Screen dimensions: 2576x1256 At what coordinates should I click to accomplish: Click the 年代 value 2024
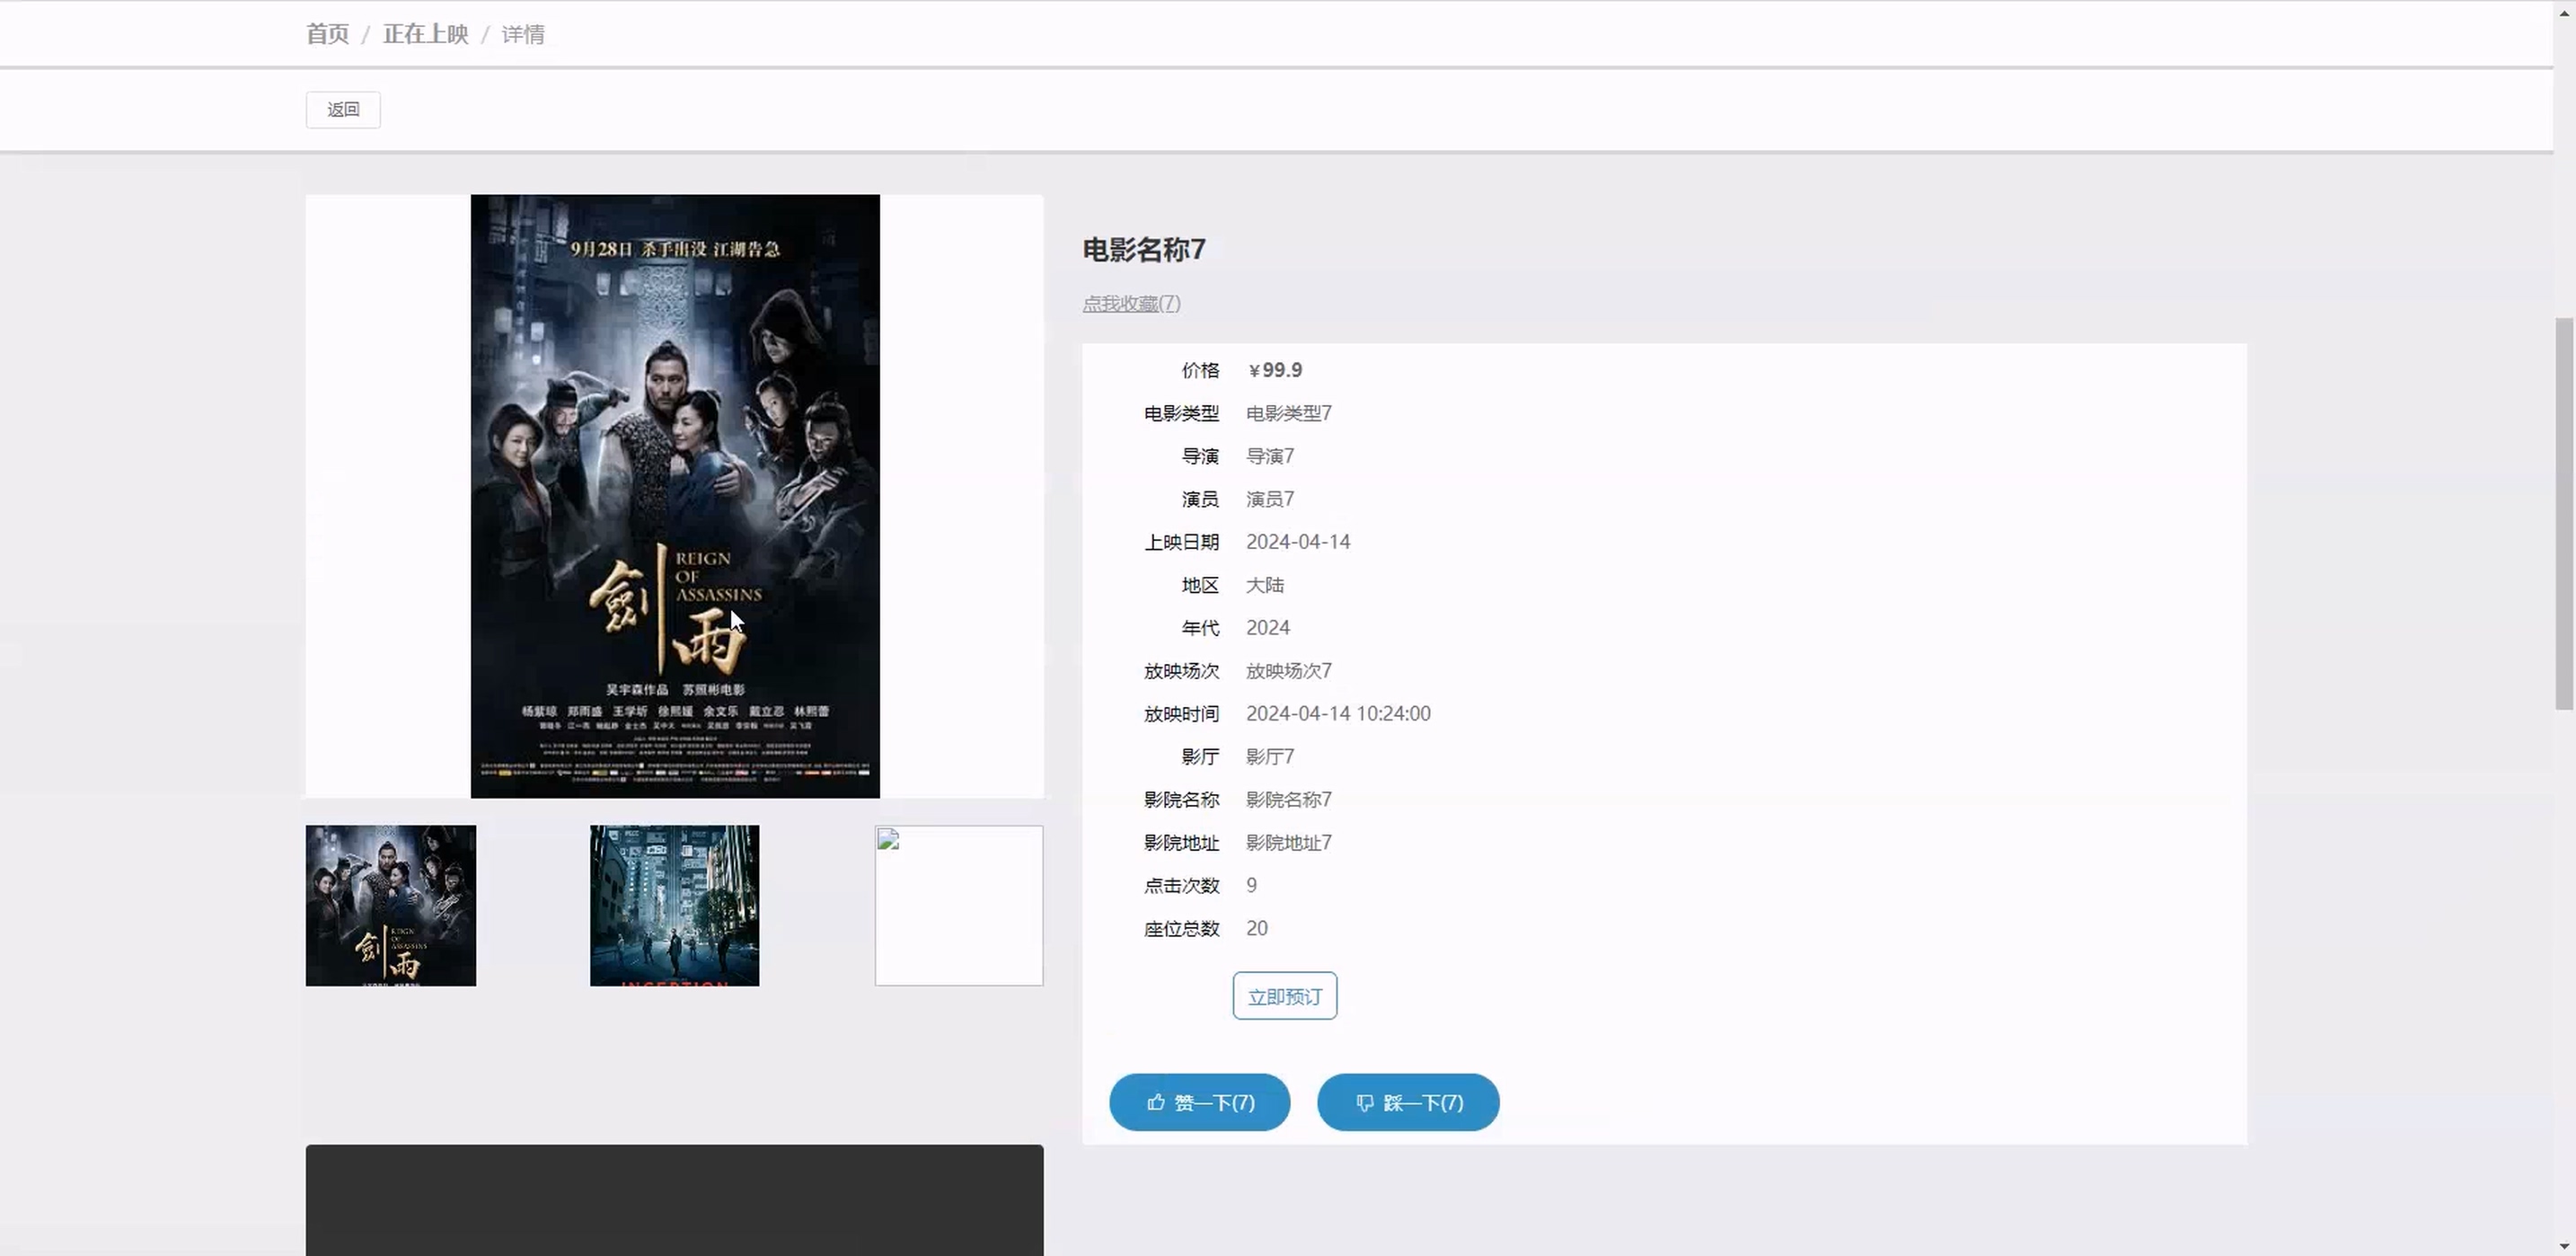(x=1268, y=628)
